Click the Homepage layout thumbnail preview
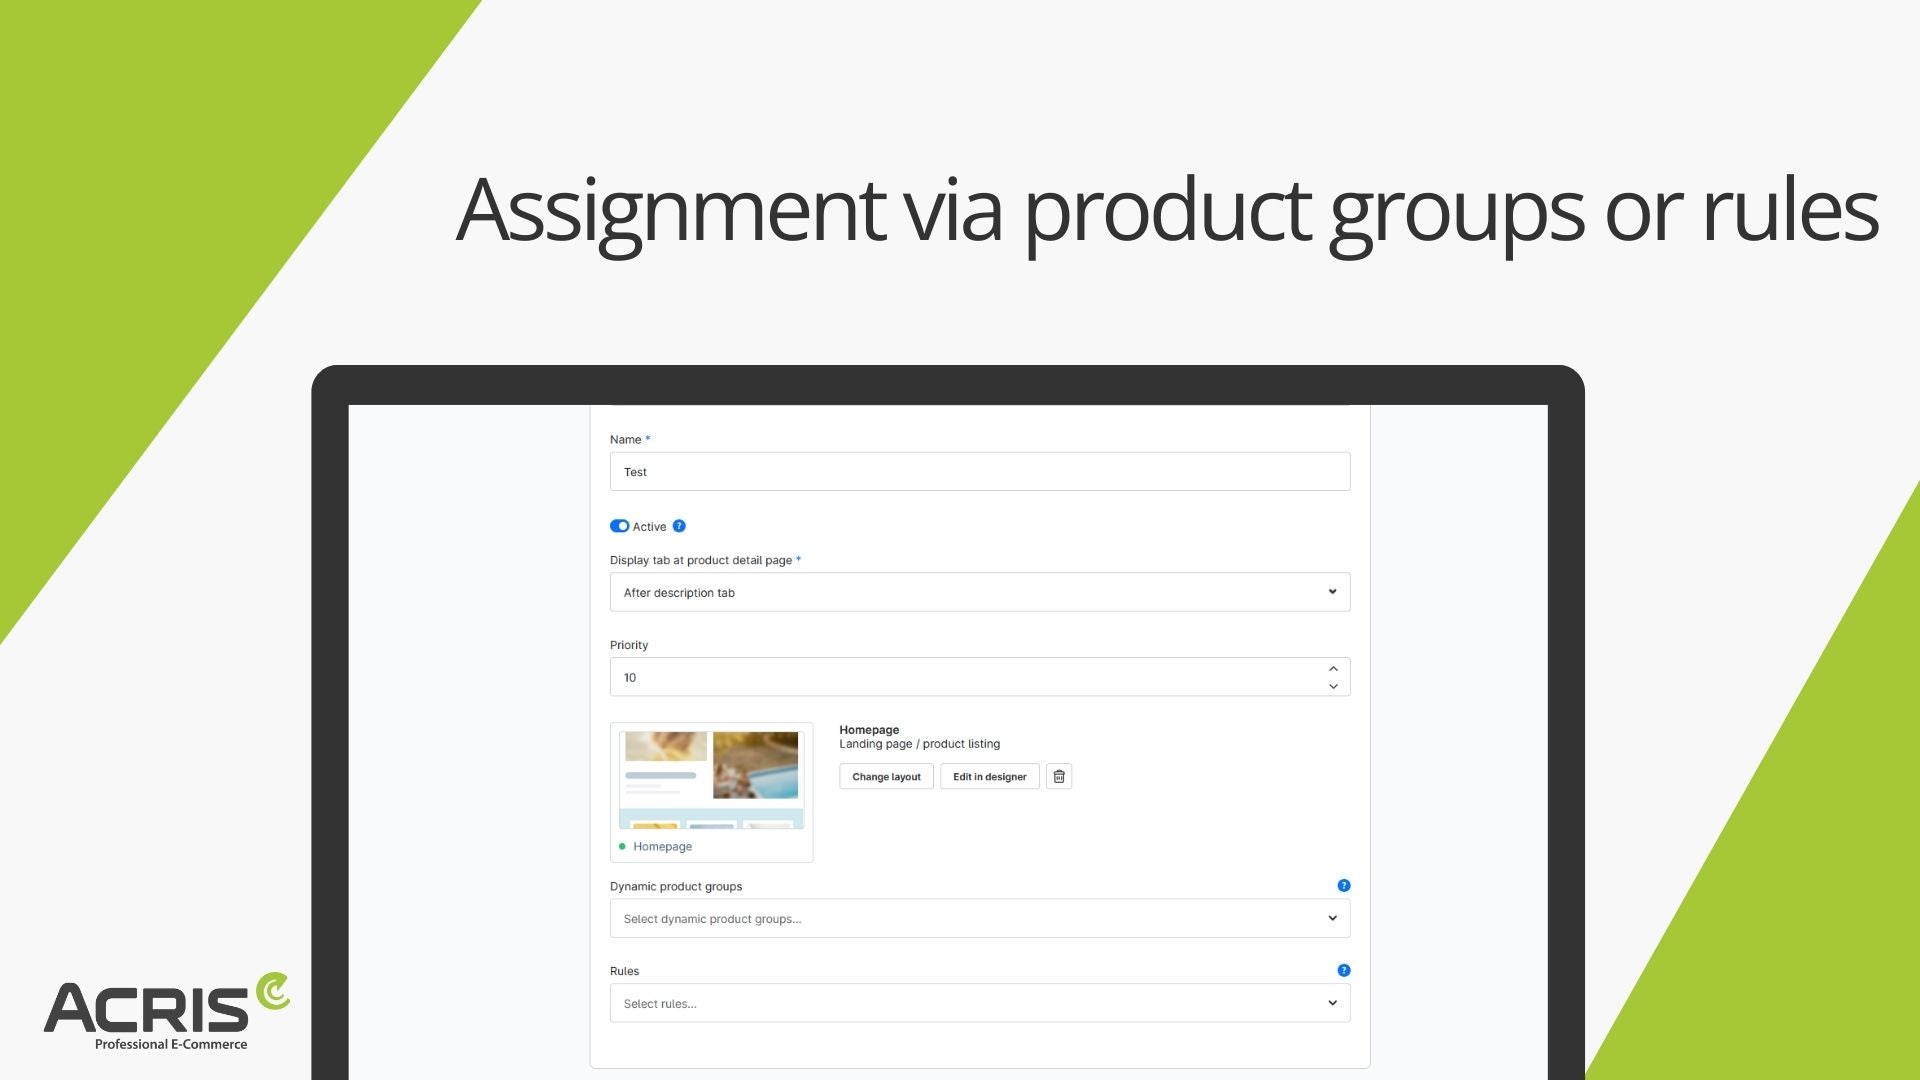The height and width of the screenshot is (1080, 1920). pyautogui.click(x=711, y=780)
